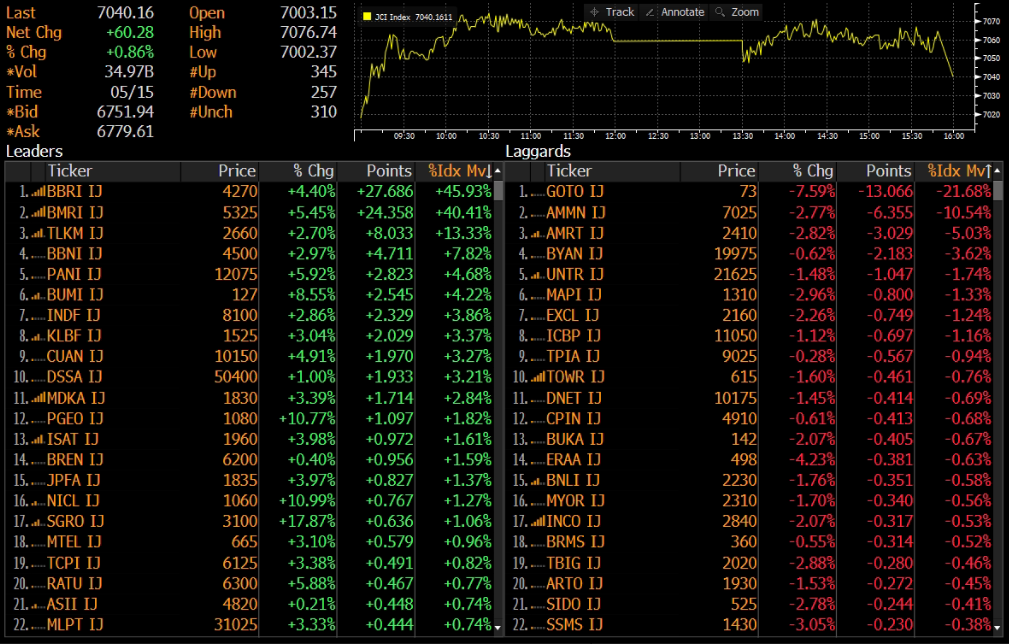Click the yellow JCI Index legend swatch
Image resolution: width=1009 pixels, height=644 pixels.
(367, 17)
